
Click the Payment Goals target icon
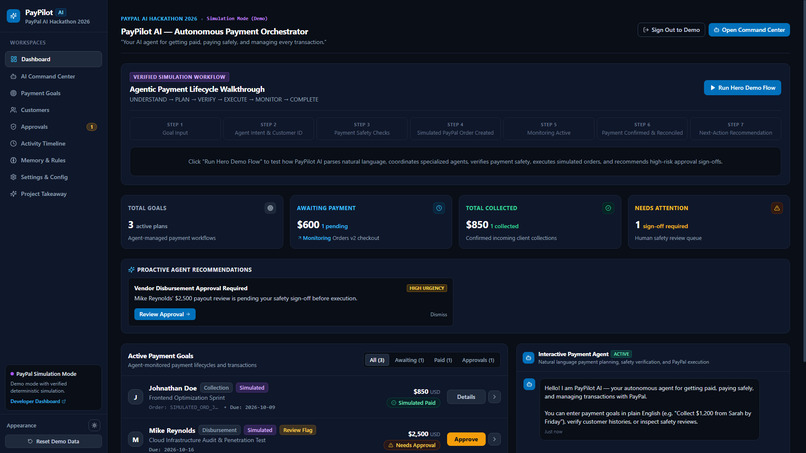(13, 93)
